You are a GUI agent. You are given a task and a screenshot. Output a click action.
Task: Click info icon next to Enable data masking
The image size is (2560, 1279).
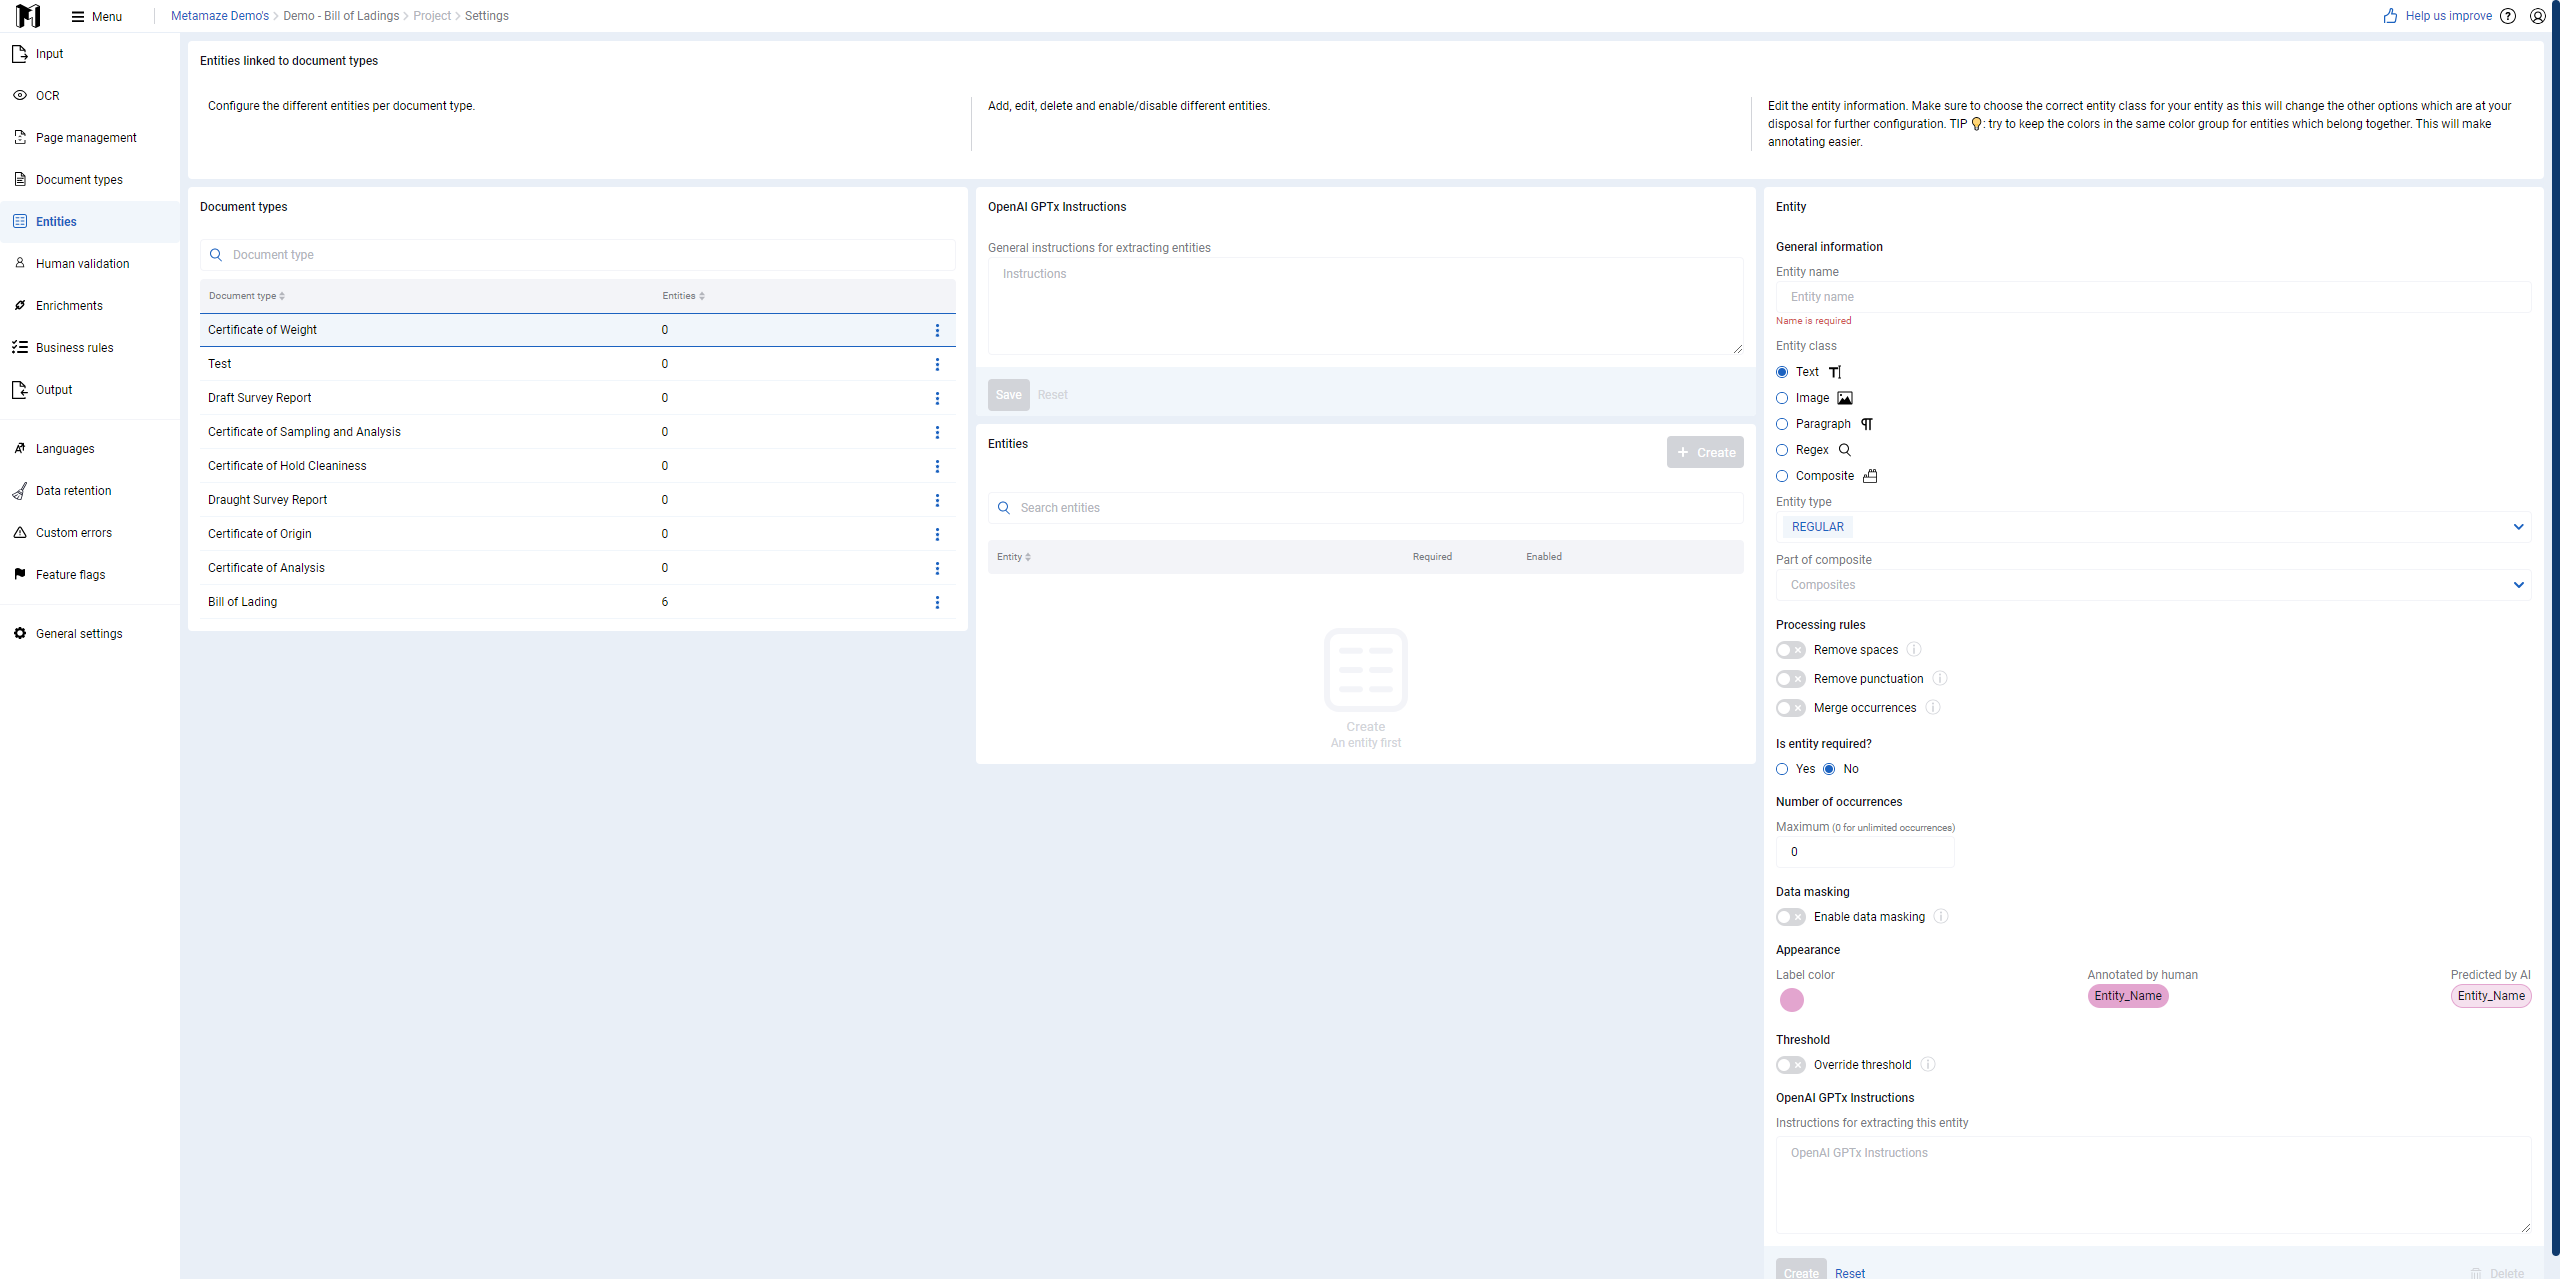coord(1941,917)
